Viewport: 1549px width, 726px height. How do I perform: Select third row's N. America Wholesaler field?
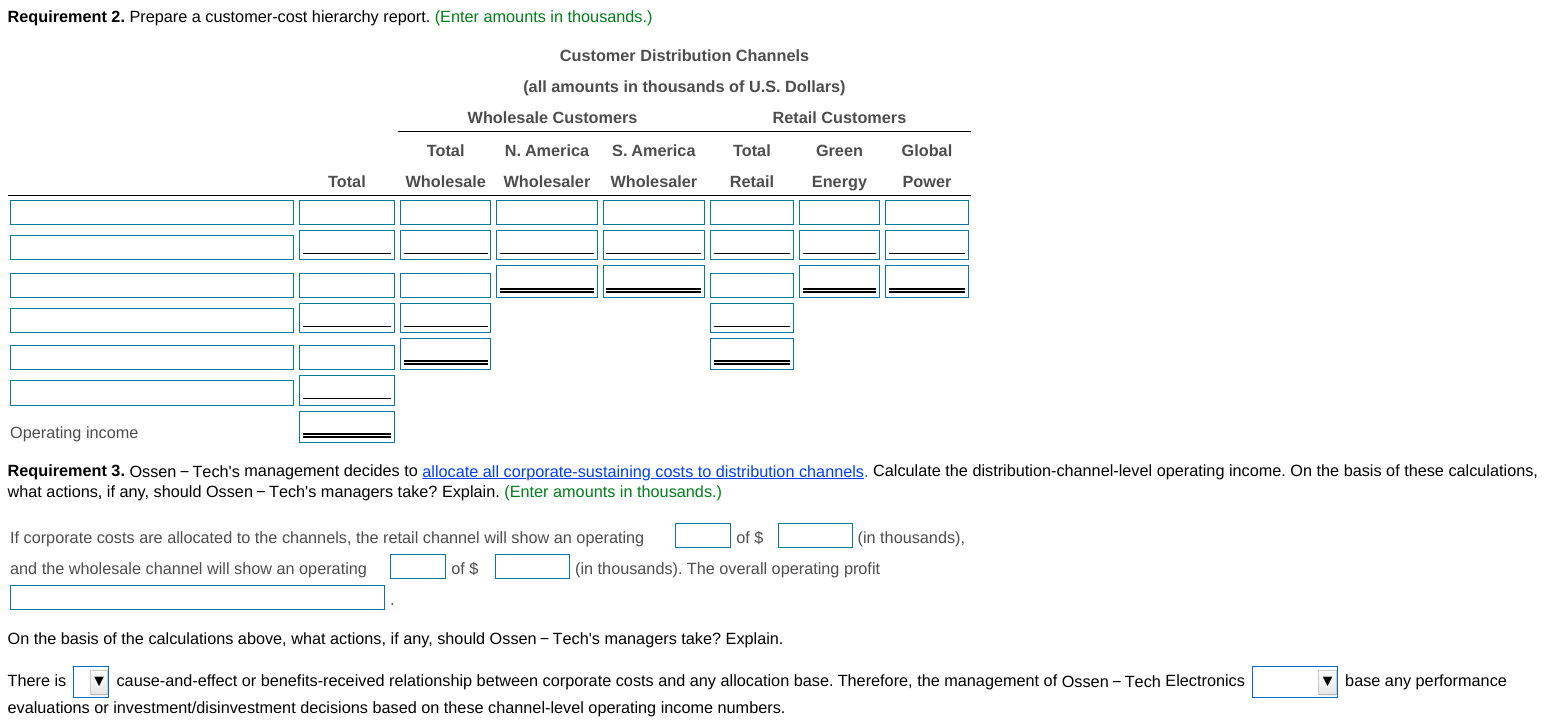click(547, 281)
